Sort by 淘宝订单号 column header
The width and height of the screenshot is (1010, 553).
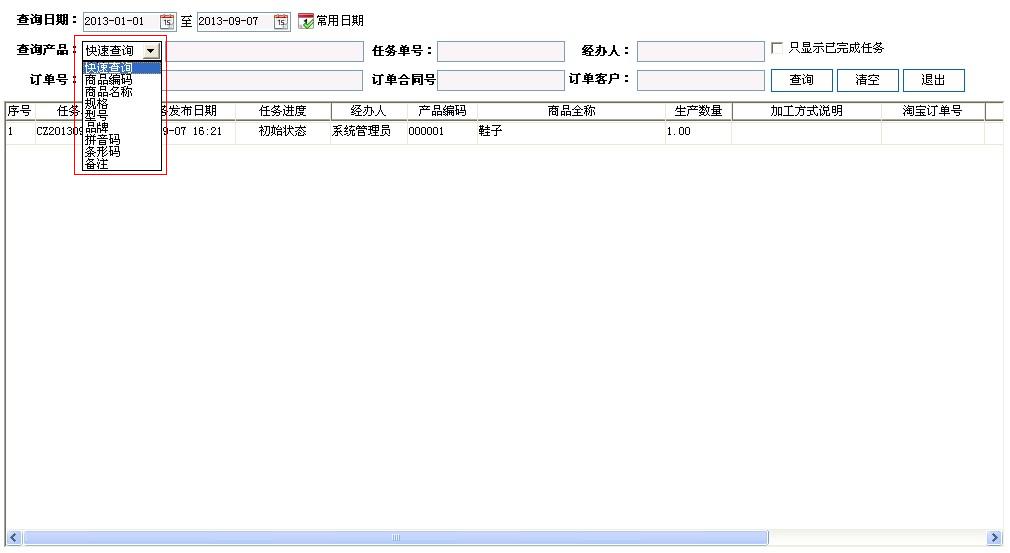coord(933,111)
